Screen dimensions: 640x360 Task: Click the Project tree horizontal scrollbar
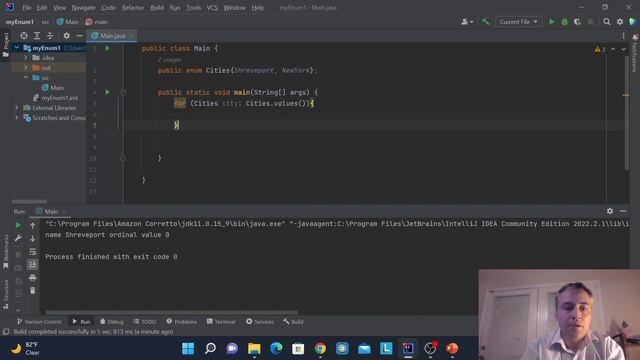point(29,202)
